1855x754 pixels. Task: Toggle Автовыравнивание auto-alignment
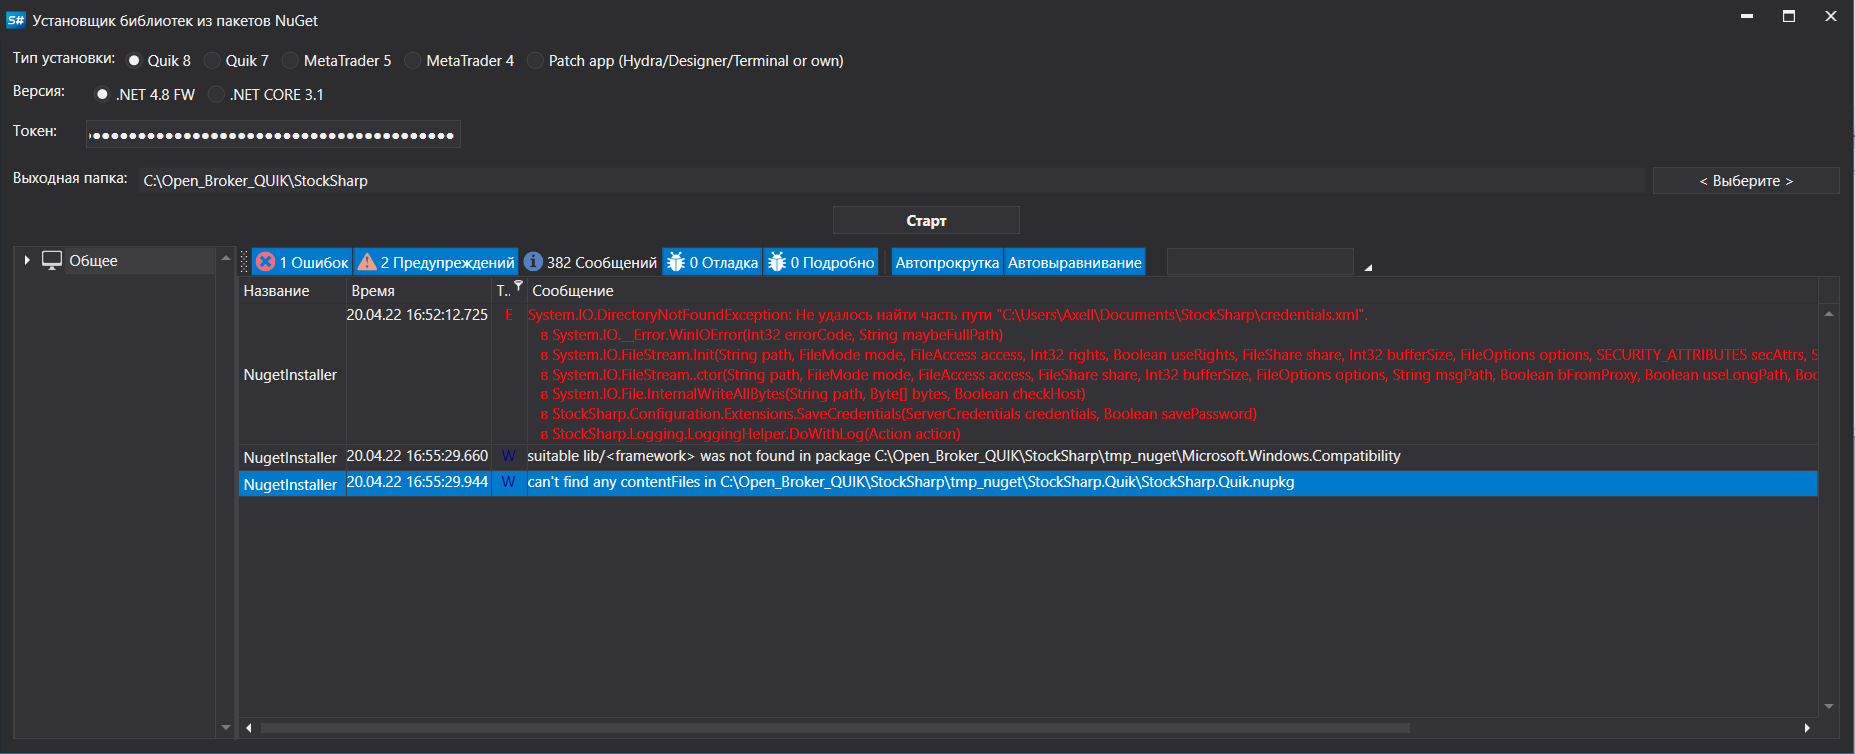1074,262
